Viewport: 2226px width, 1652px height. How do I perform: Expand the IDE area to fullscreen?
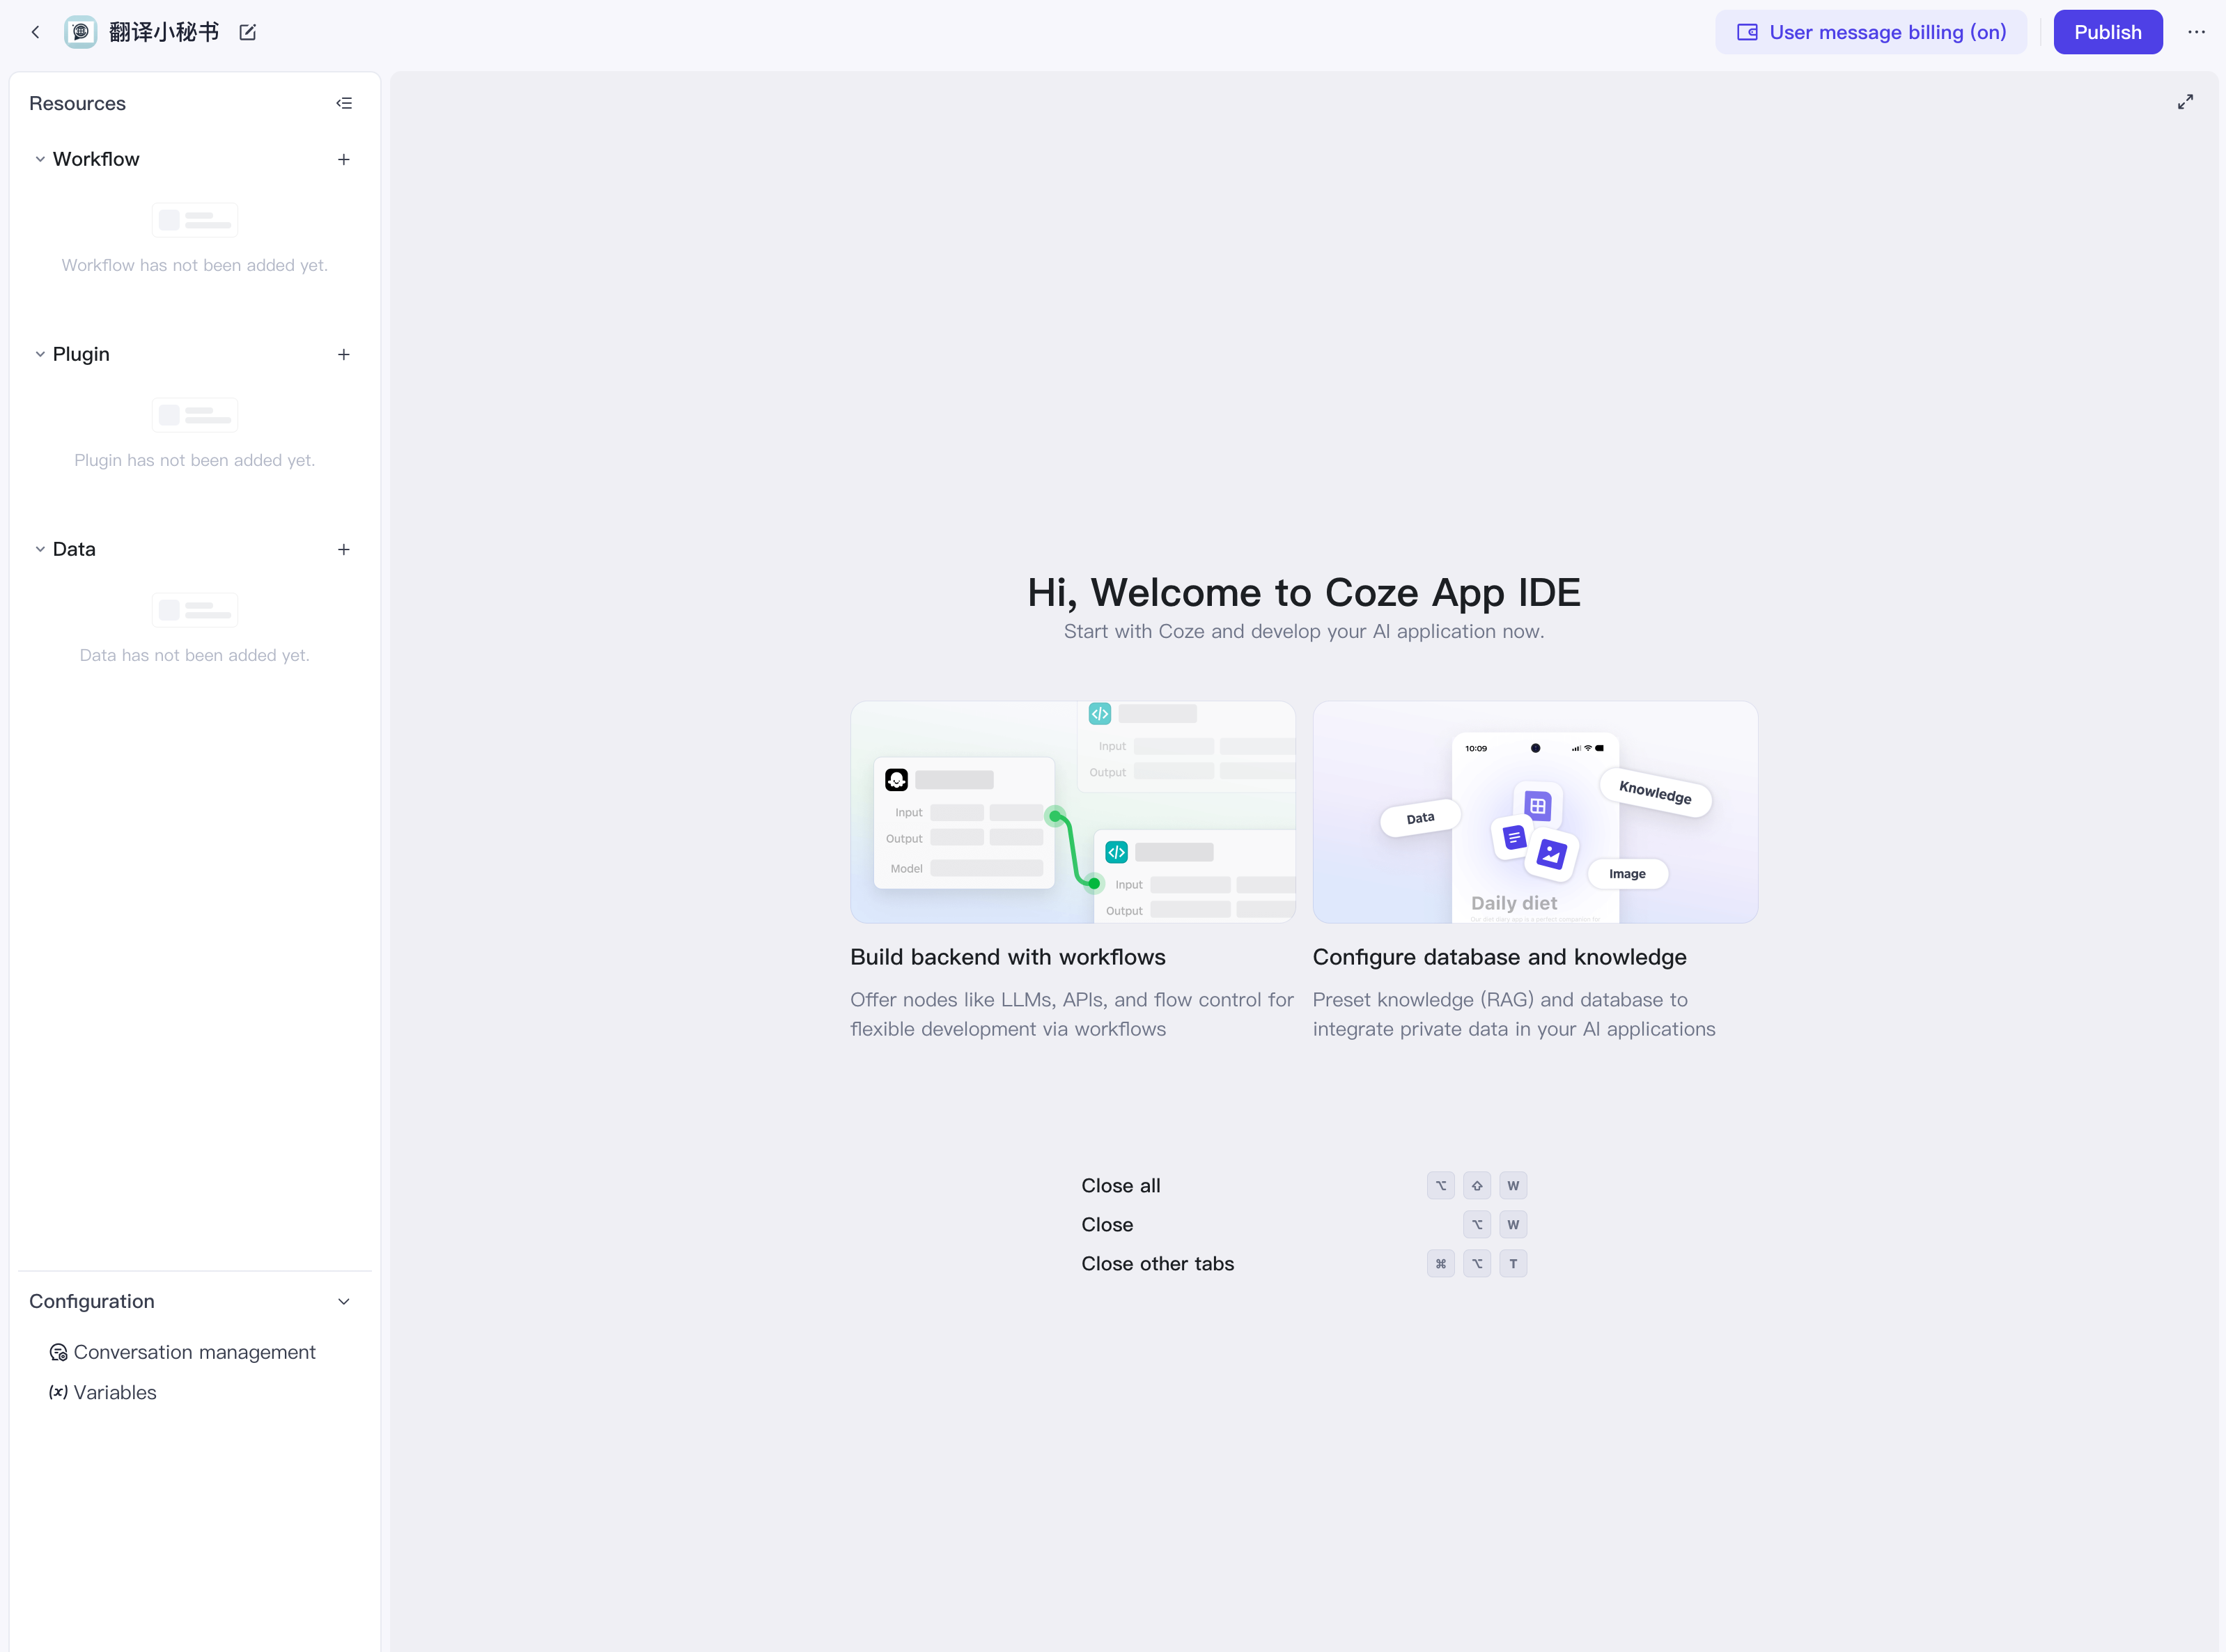click(2186, 102)
